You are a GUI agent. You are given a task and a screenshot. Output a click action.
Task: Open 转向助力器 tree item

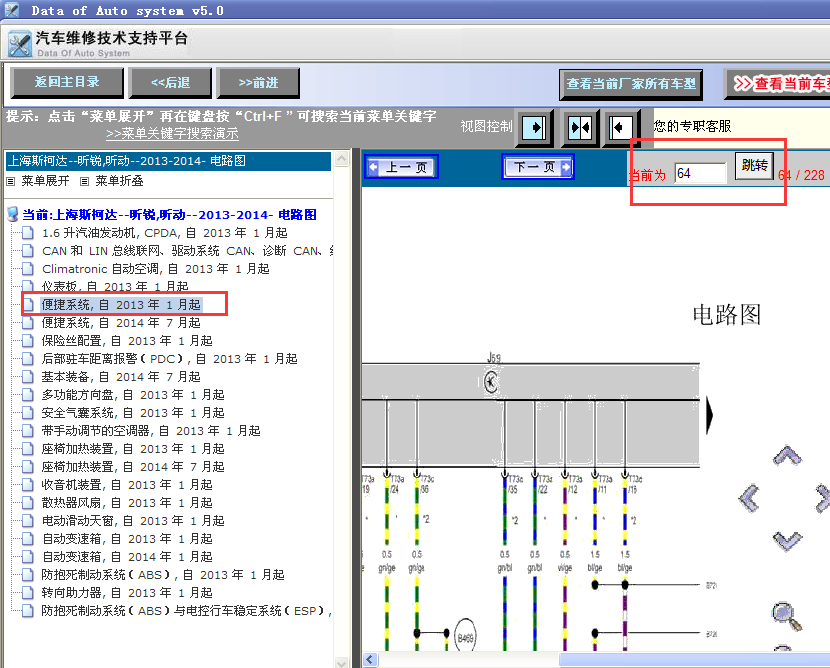click(127, 593)
